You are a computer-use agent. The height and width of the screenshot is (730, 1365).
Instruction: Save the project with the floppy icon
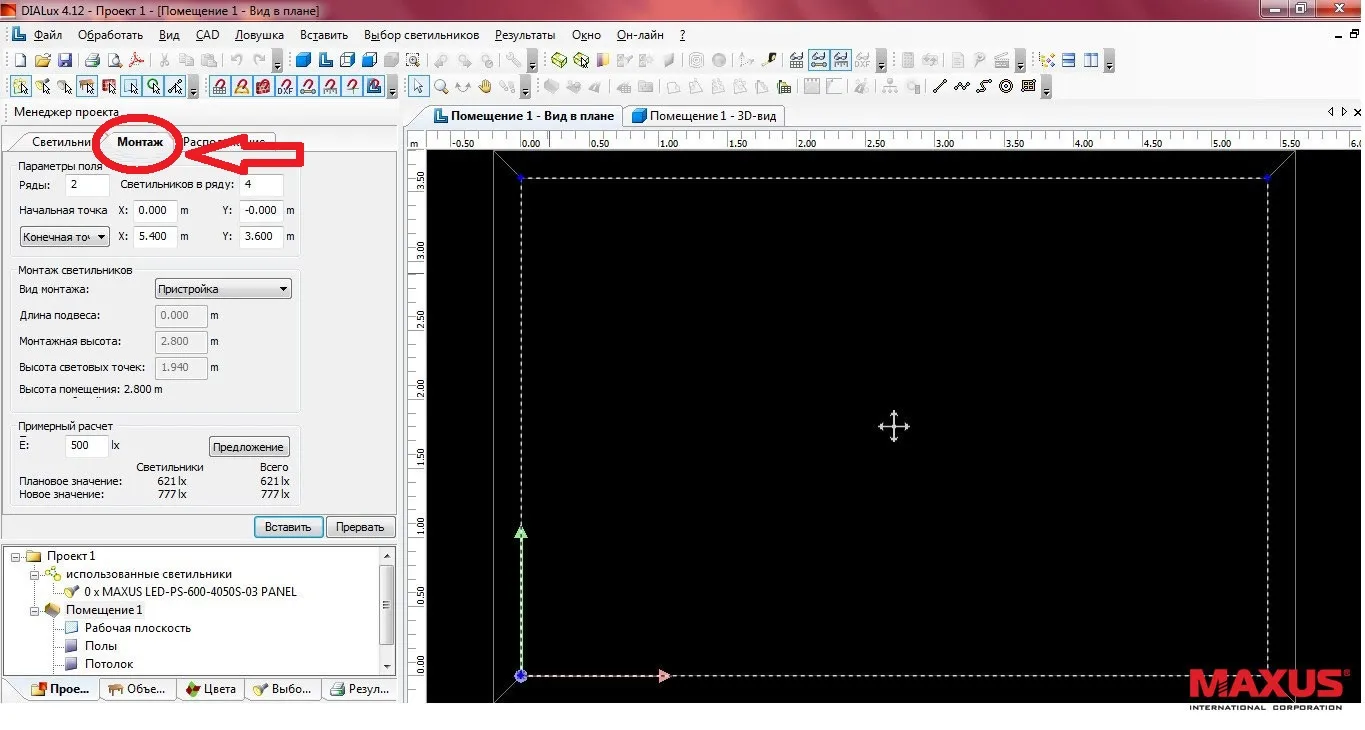[64, 60]
